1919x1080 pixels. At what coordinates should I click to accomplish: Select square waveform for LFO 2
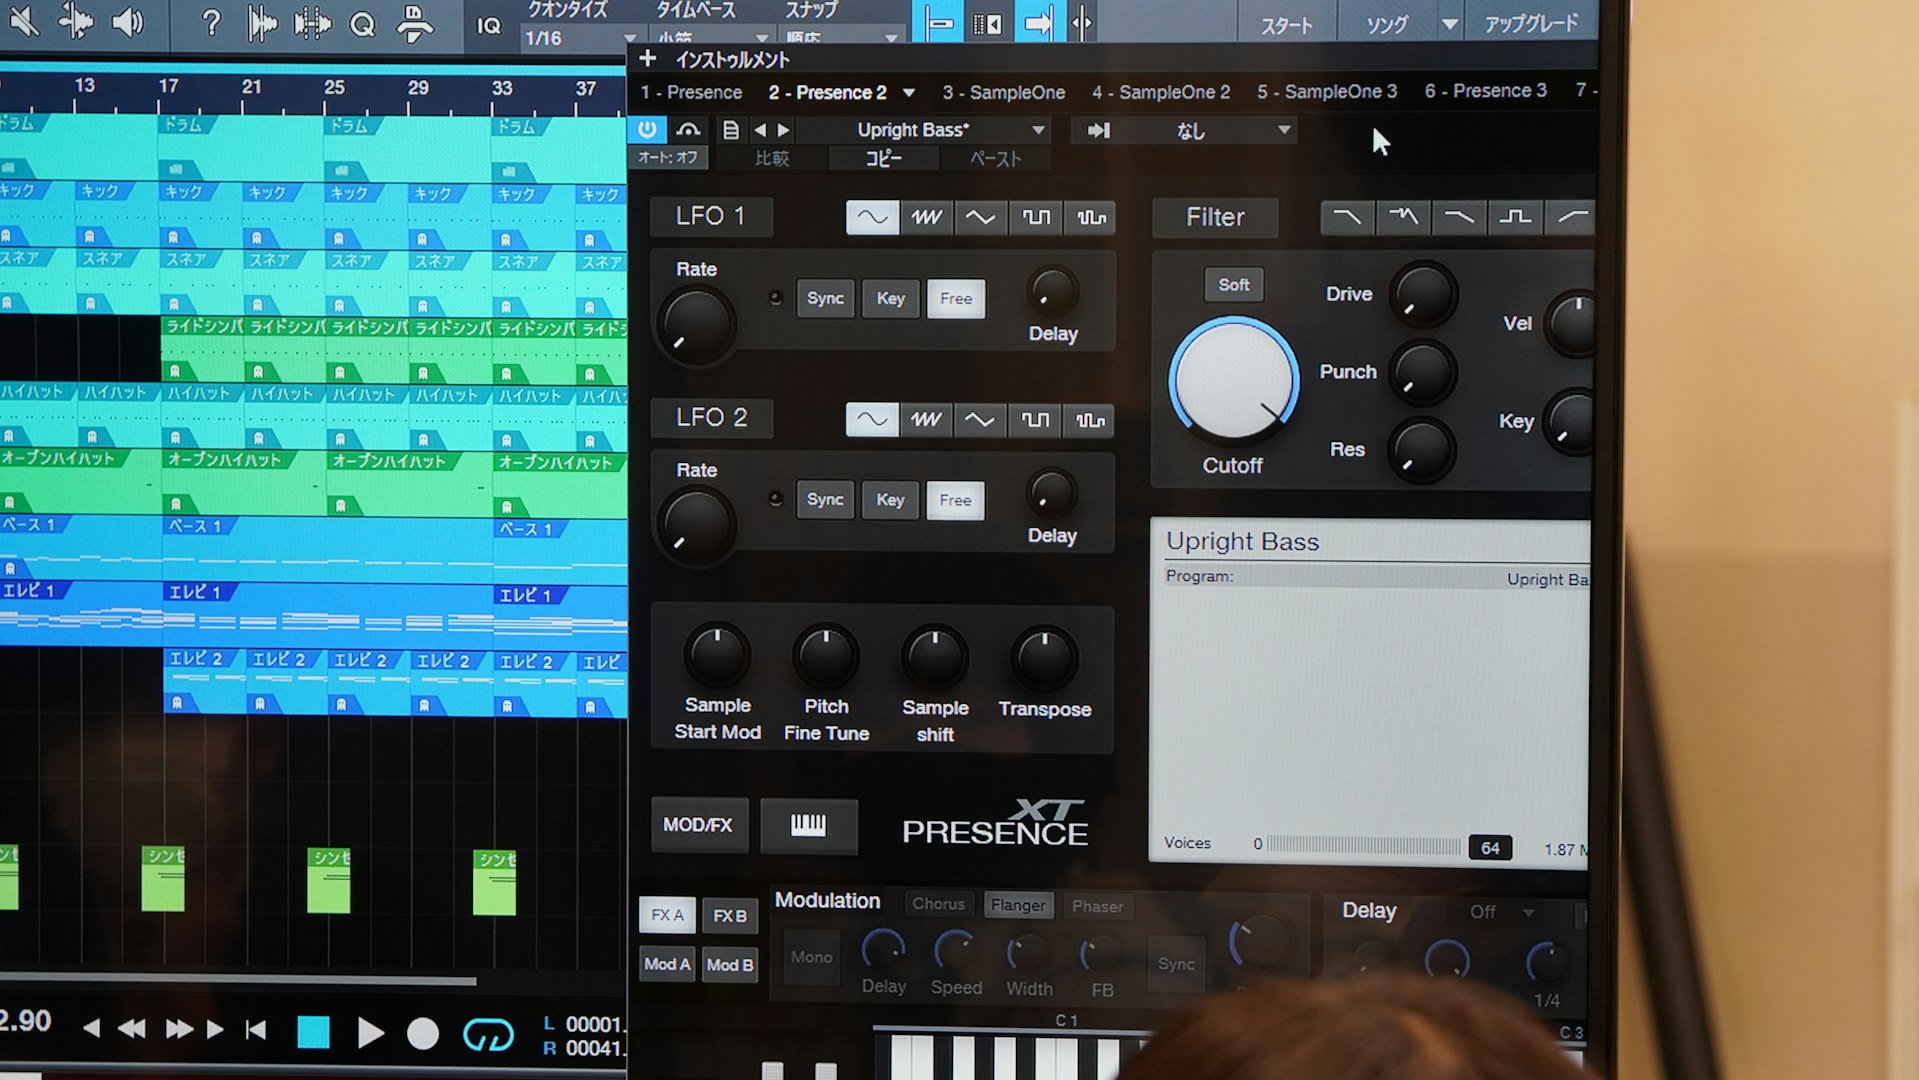pyautogui.click(x=1035, y=420)
